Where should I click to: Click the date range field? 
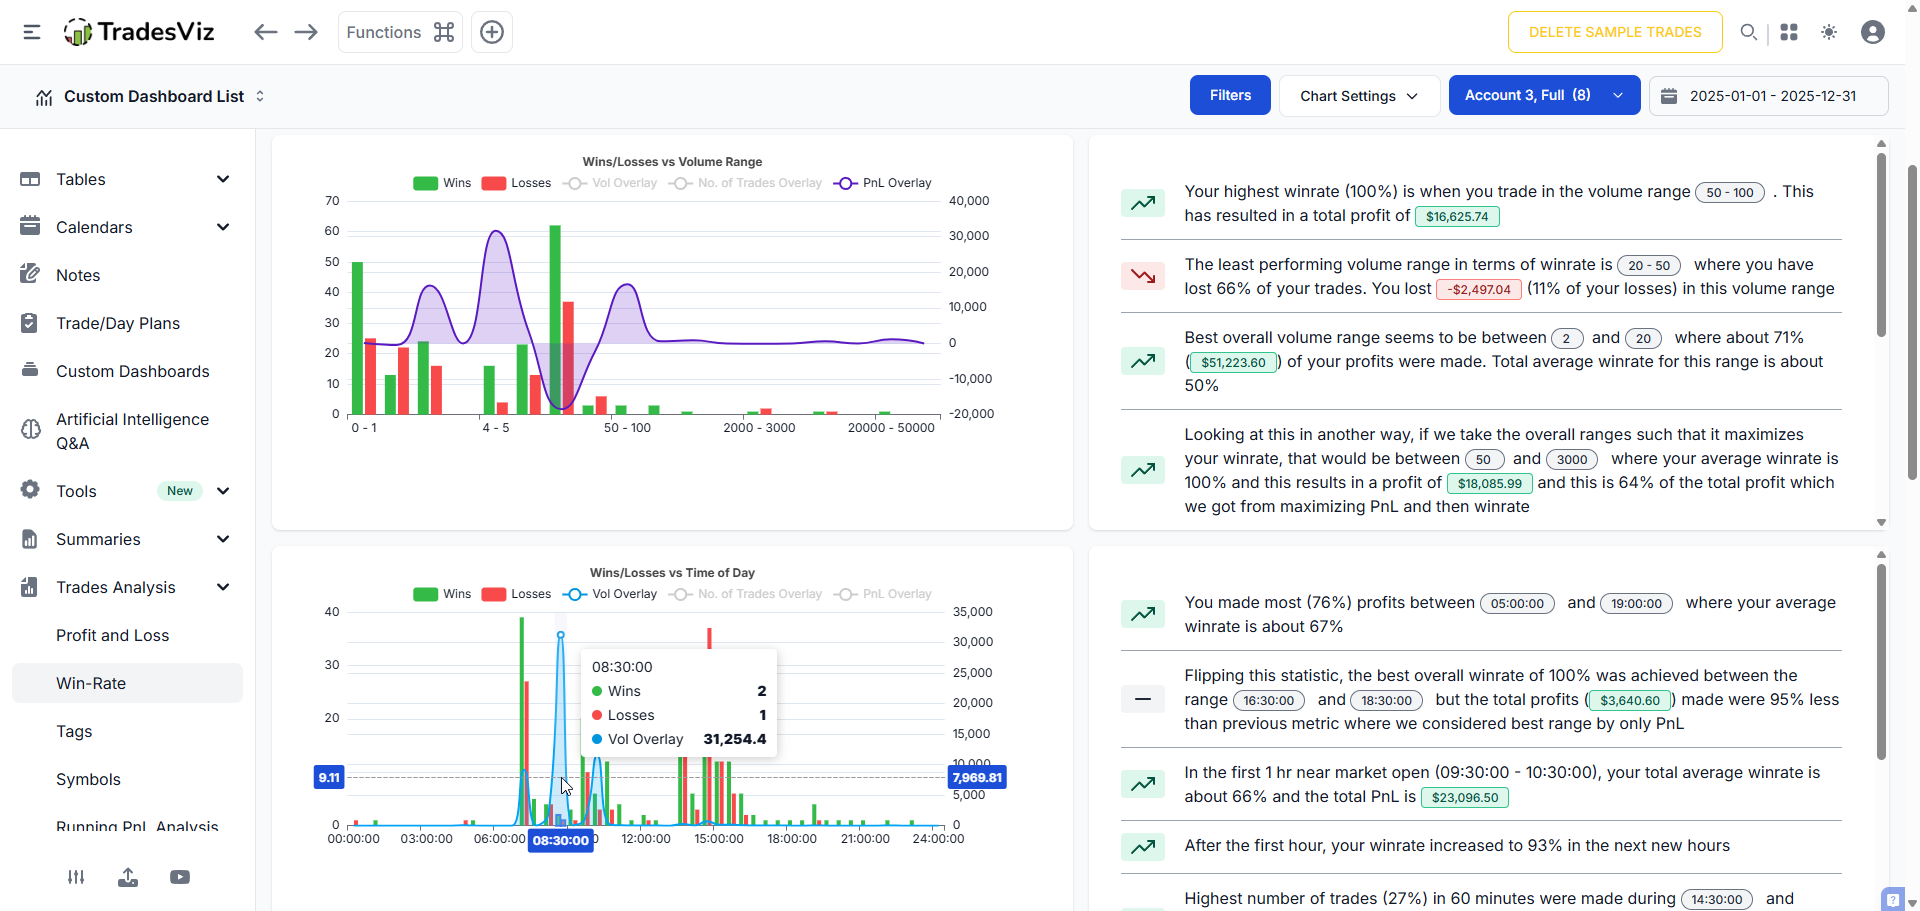coord(1768,96)
